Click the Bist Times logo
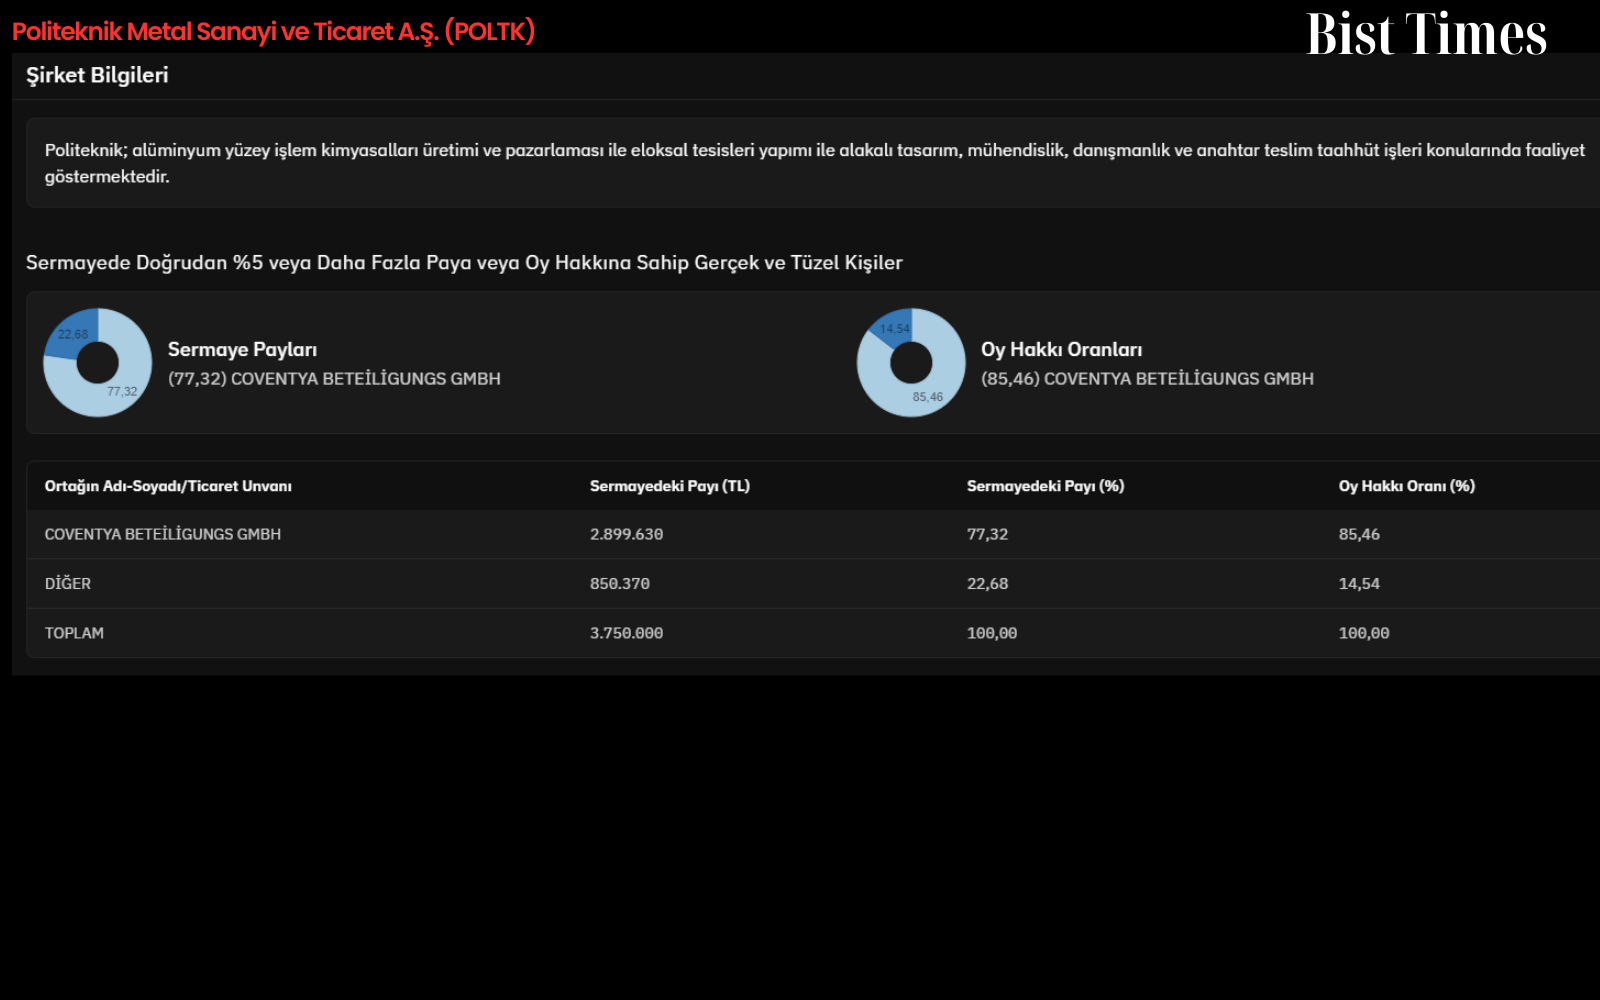 (x=1427, y=33)
